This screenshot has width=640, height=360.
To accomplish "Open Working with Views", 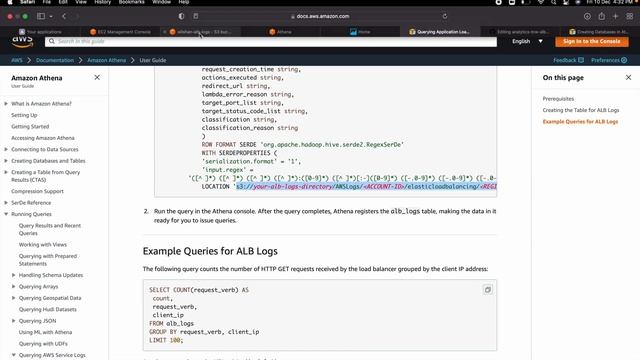I will 42,244.
